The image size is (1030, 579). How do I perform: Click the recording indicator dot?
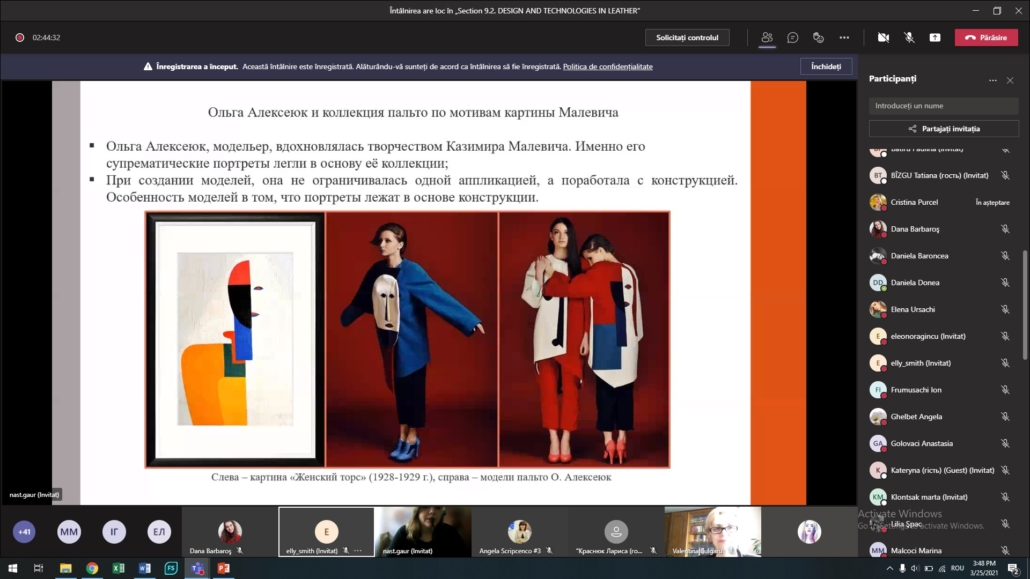(x=20, y=37)
